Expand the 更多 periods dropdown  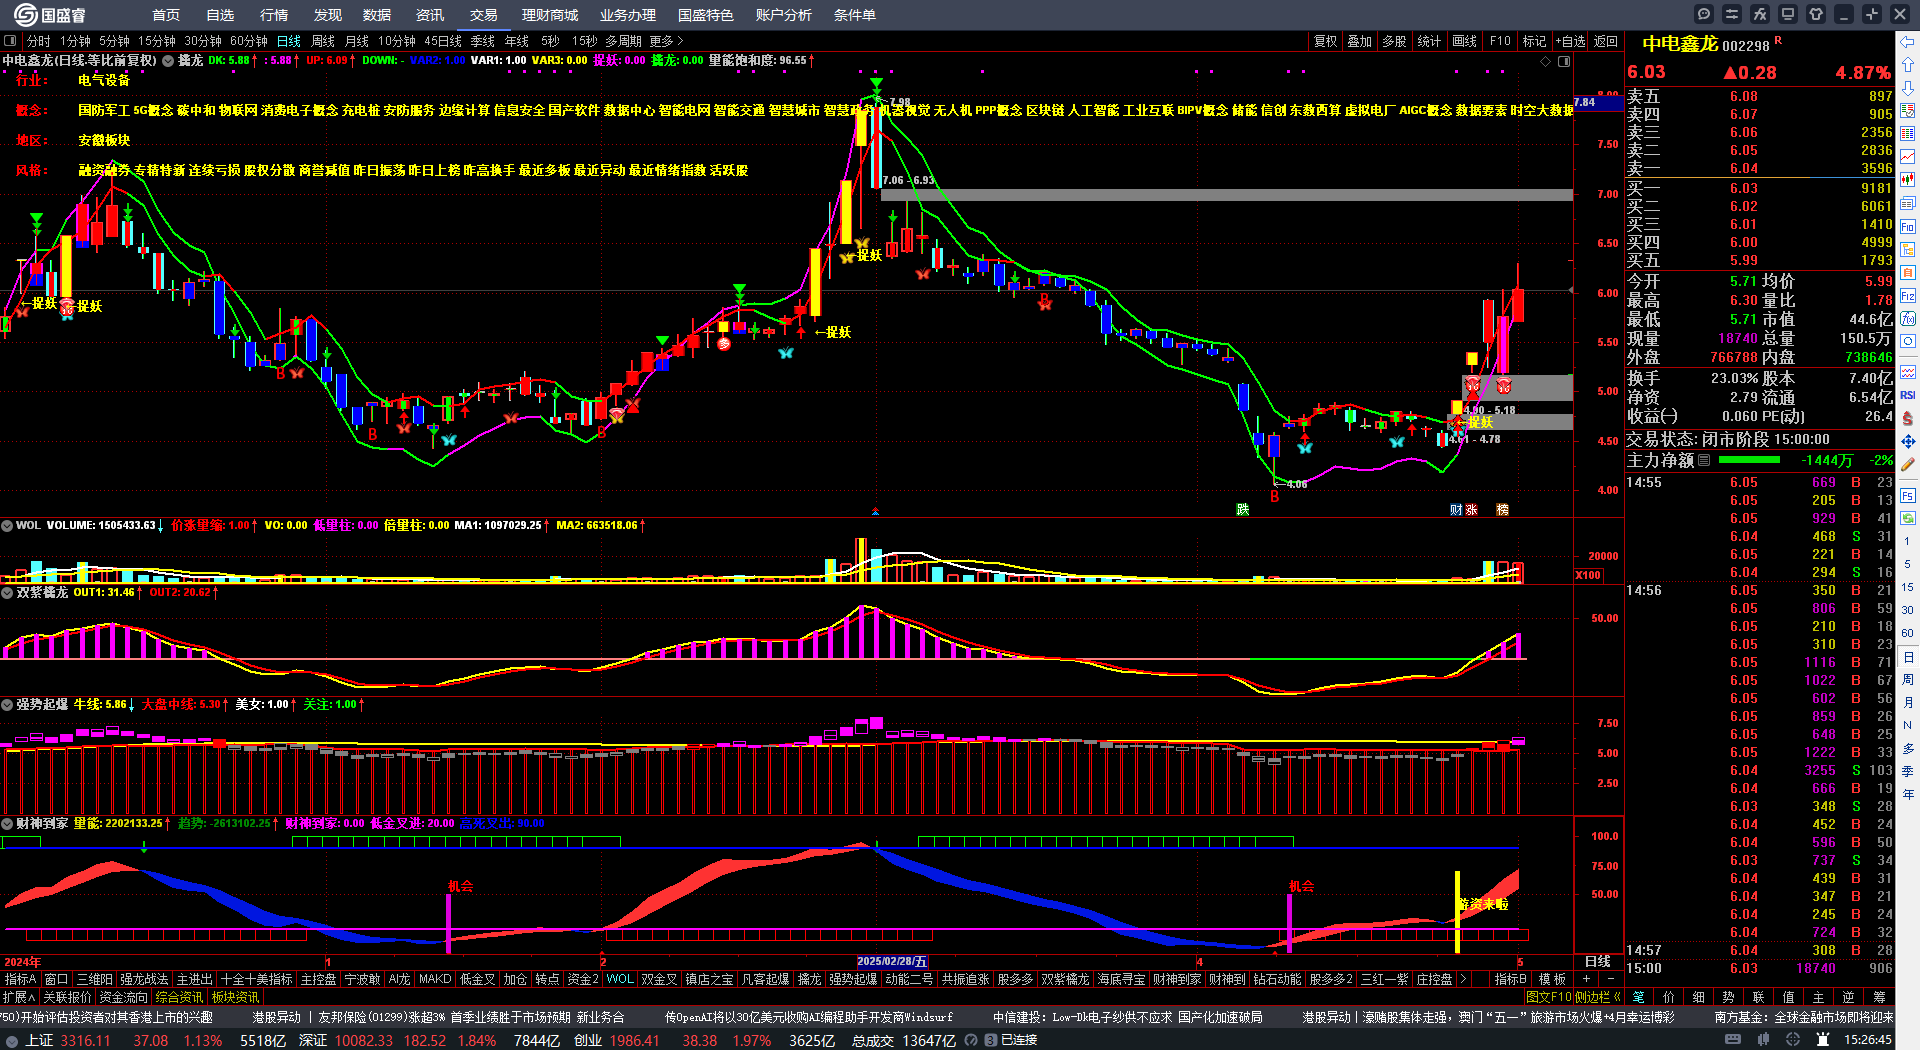coord(667,41)
